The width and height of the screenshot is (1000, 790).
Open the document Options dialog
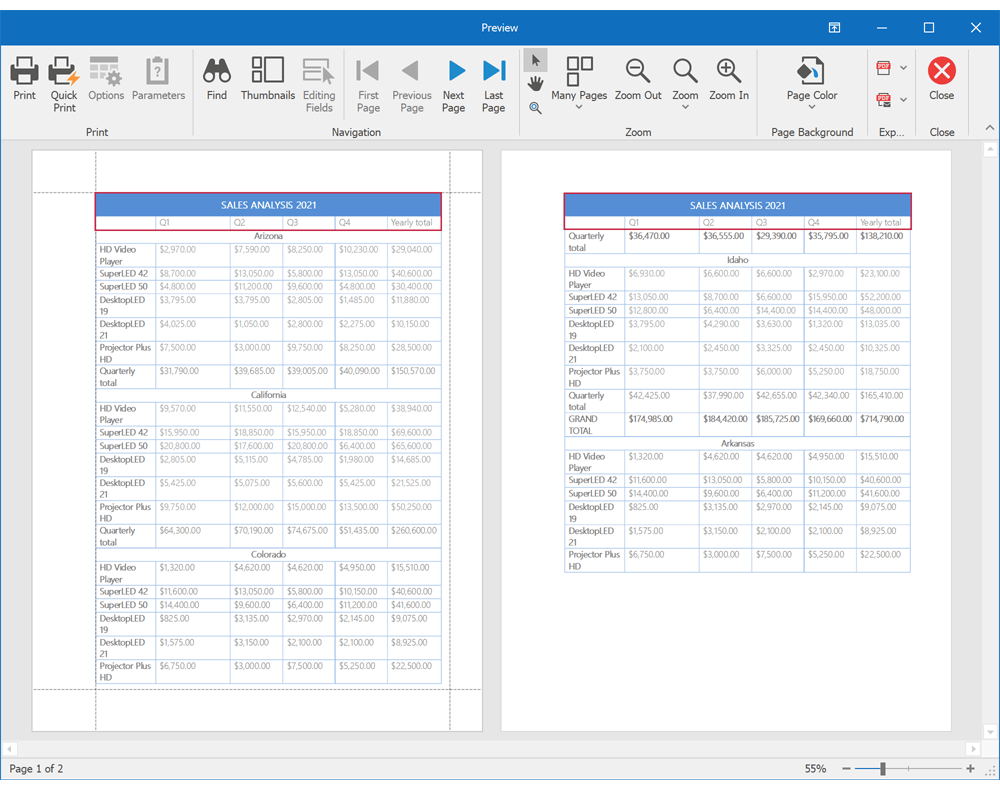pos(106,78)
